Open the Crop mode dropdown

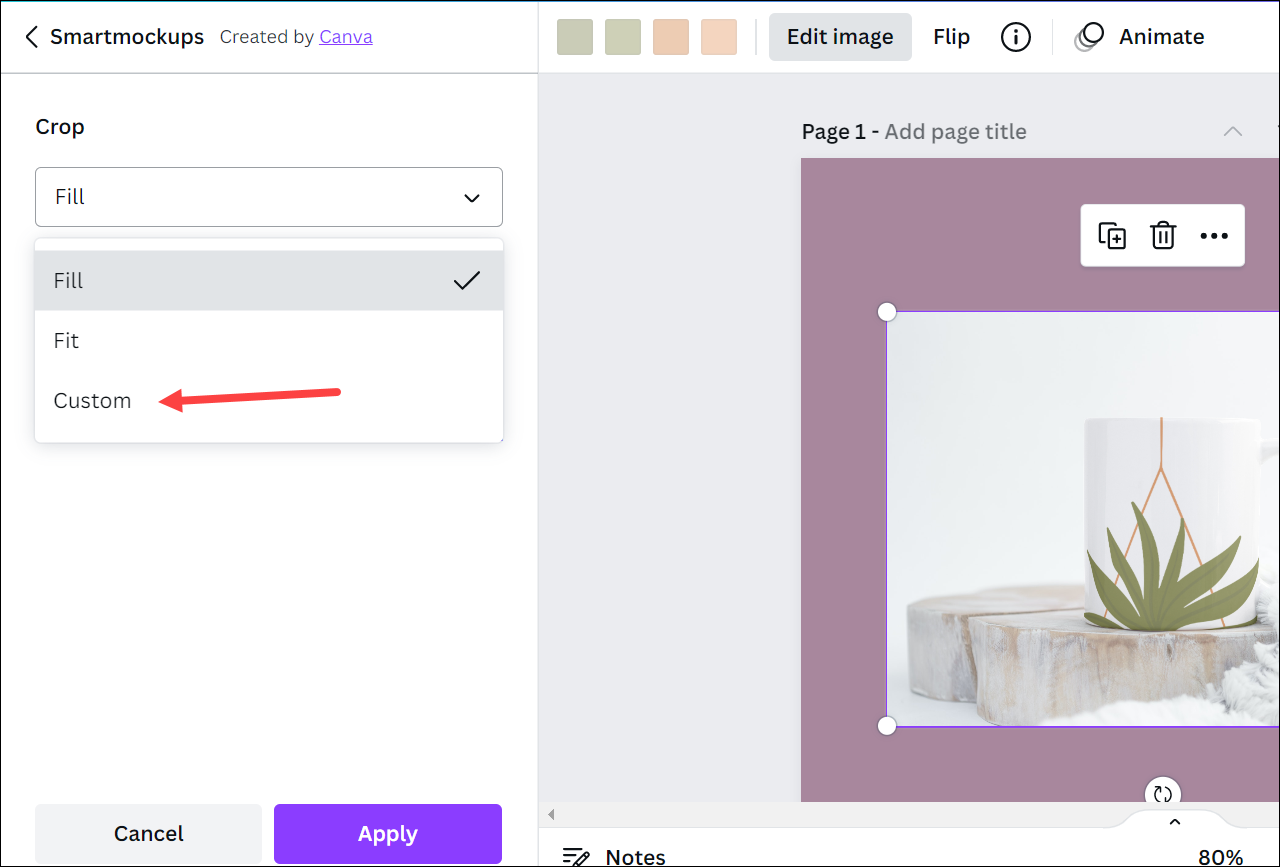click(x=269, y=197)
